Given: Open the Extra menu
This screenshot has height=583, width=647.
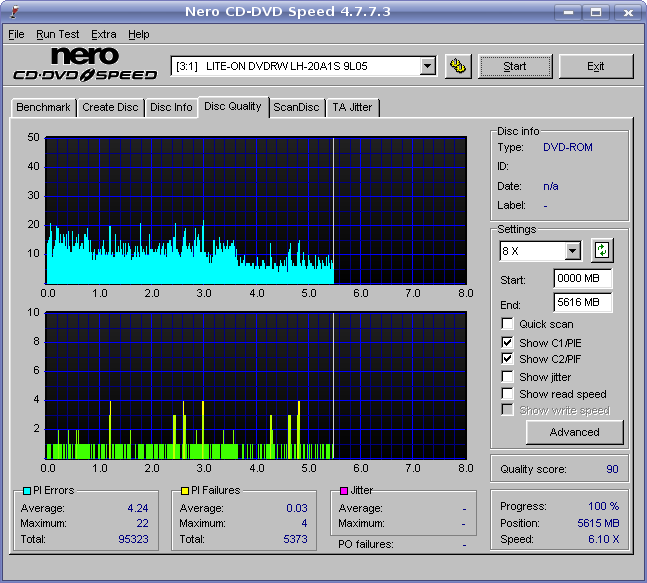Looking at the screenshot, I should pyautogui.click(x=103, y=34).
